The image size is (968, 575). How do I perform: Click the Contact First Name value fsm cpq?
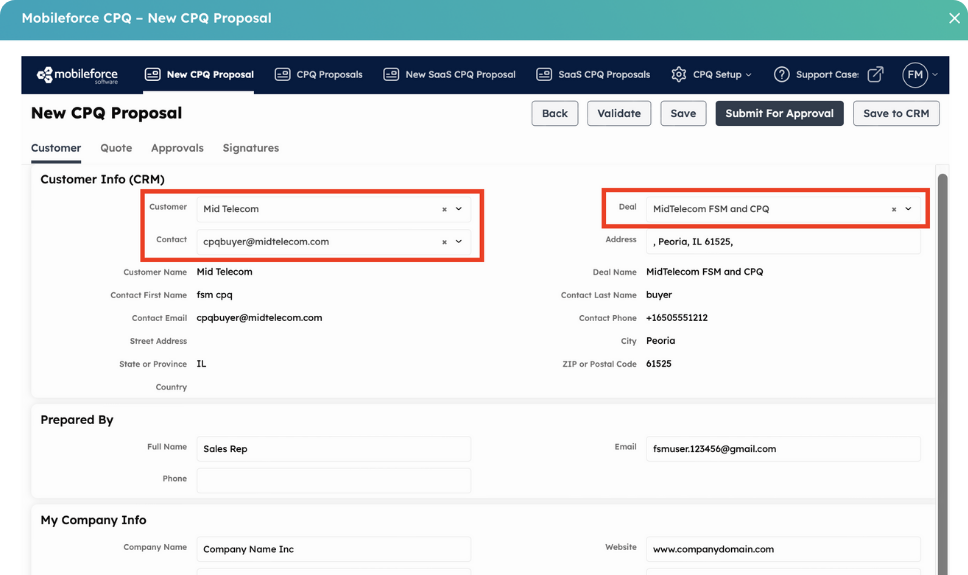[214, 295]
